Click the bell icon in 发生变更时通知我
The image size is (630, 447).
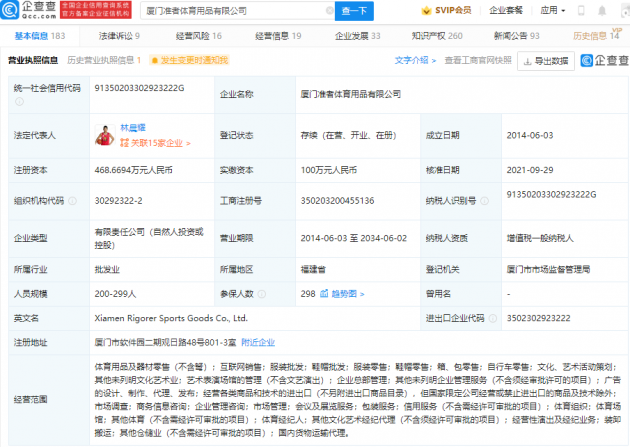point(154,61)
